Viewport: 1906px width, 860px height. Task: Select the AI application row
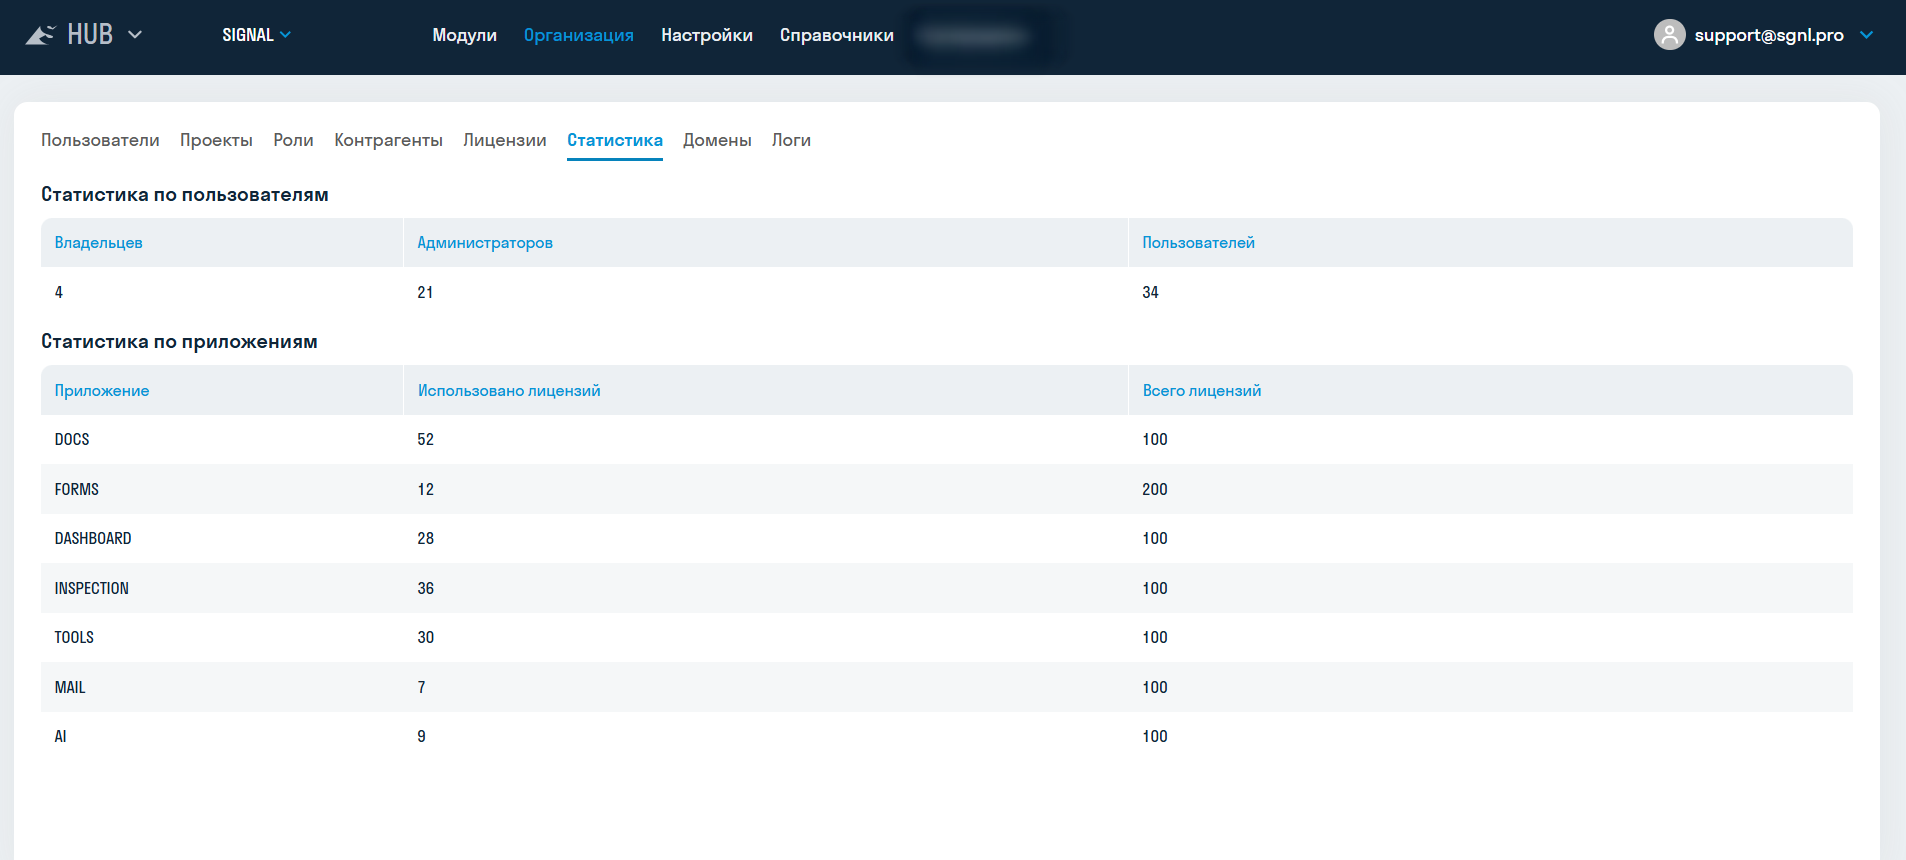click(x=947, y=737)
